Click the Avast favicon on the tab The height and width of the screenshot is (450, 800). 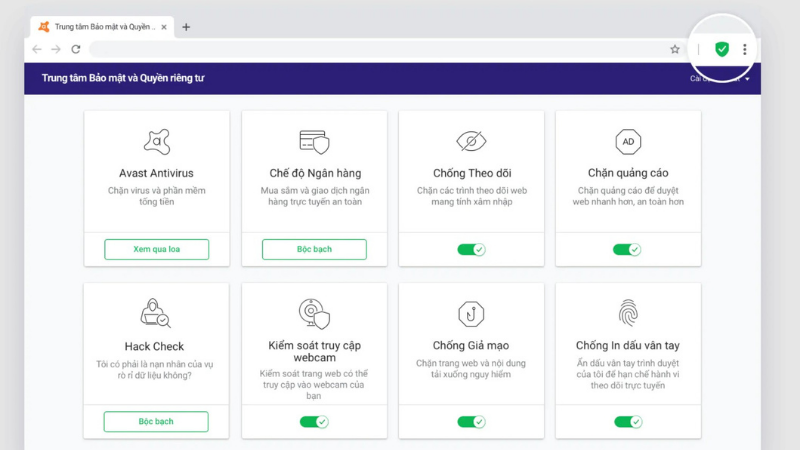44,27
